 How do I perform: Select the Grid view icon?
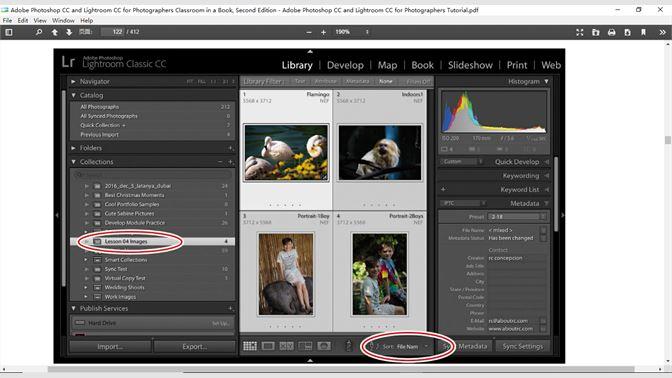[250, 346]
